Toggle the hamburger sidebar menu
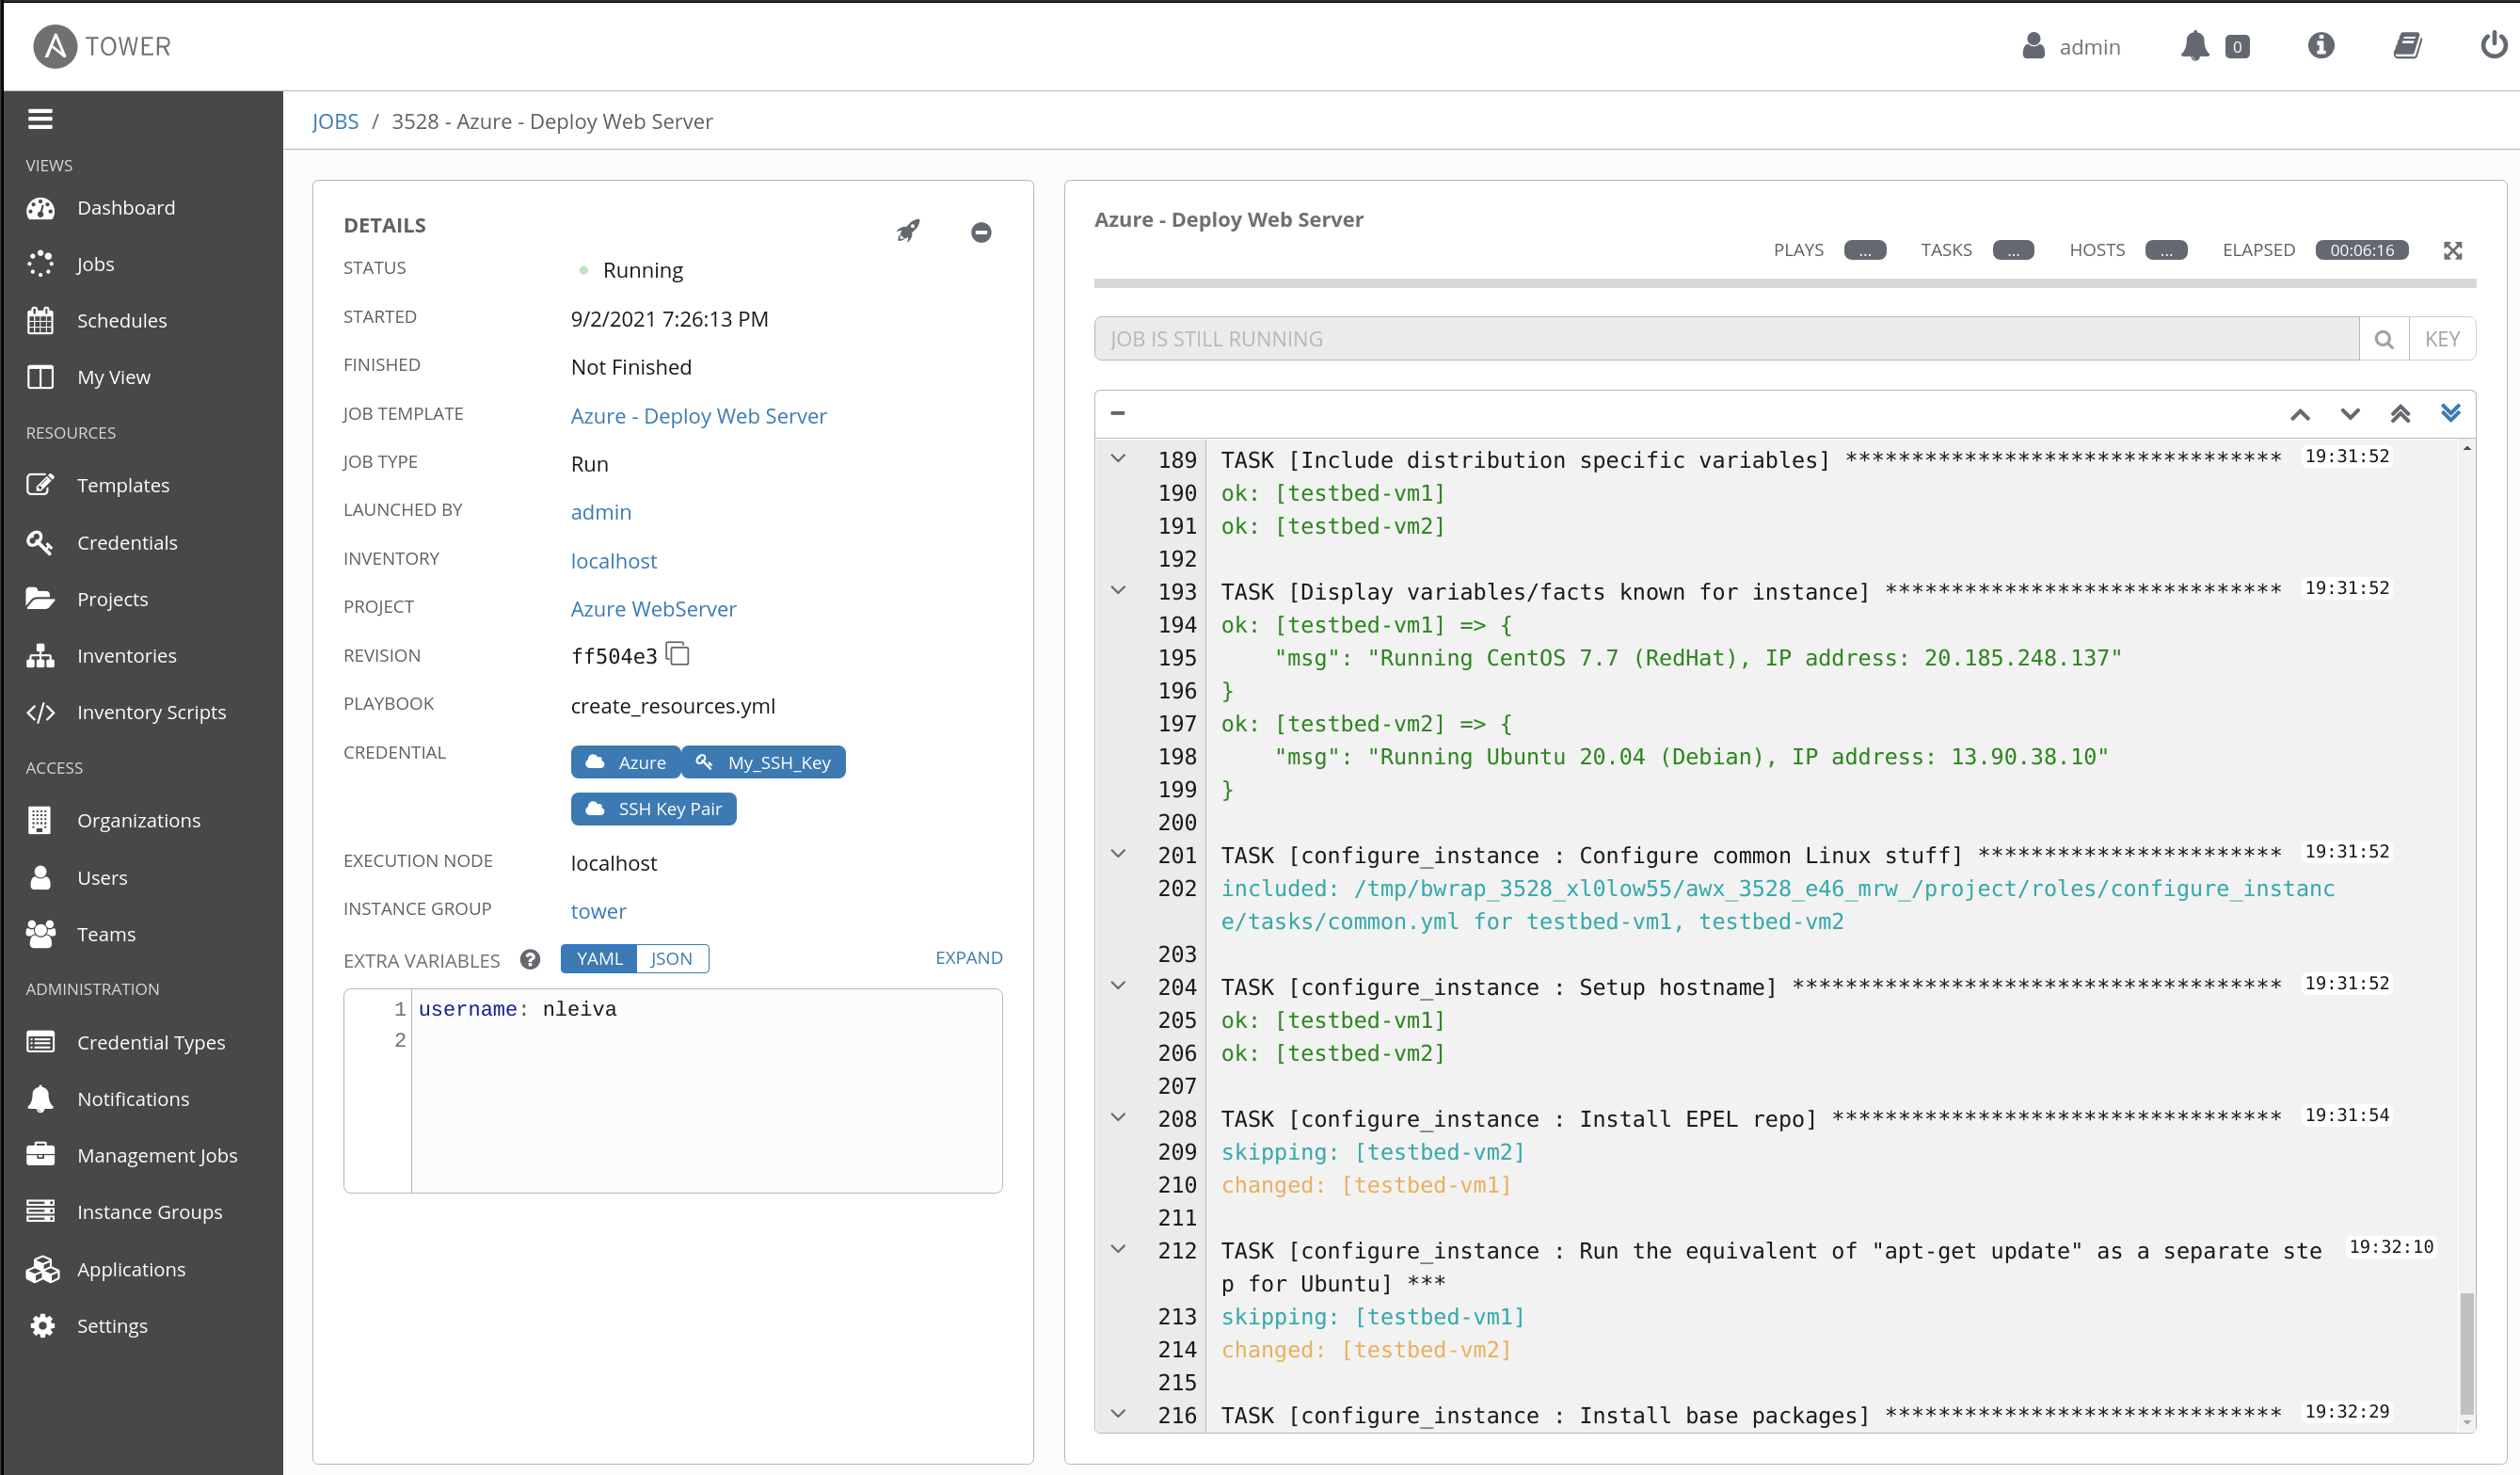 coord(40,119)
